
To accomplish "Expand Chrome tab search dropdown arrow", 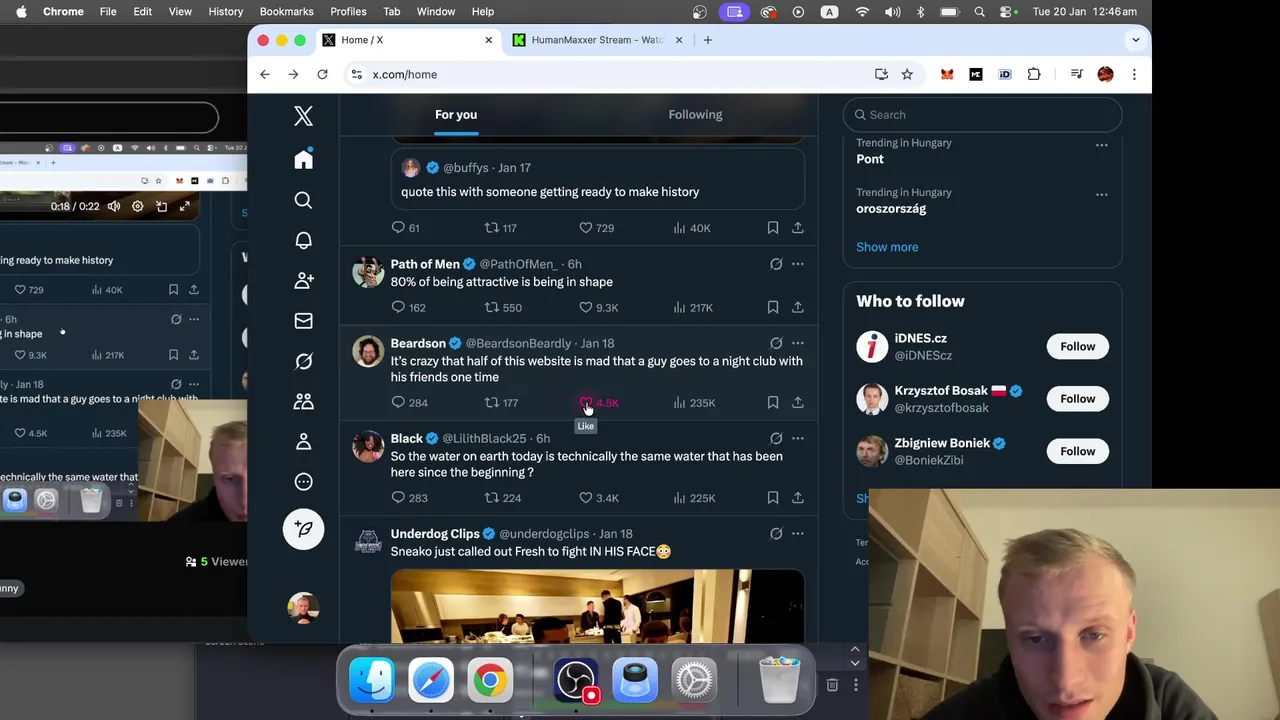I will 1135,40.
